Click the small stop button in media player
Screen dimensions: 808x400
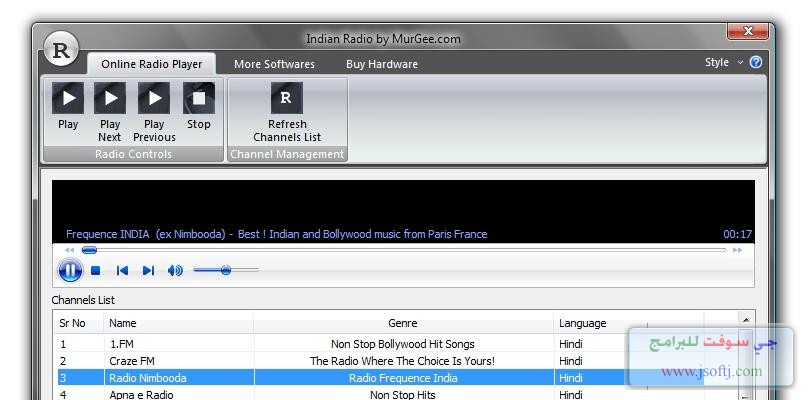click(95, 270)
